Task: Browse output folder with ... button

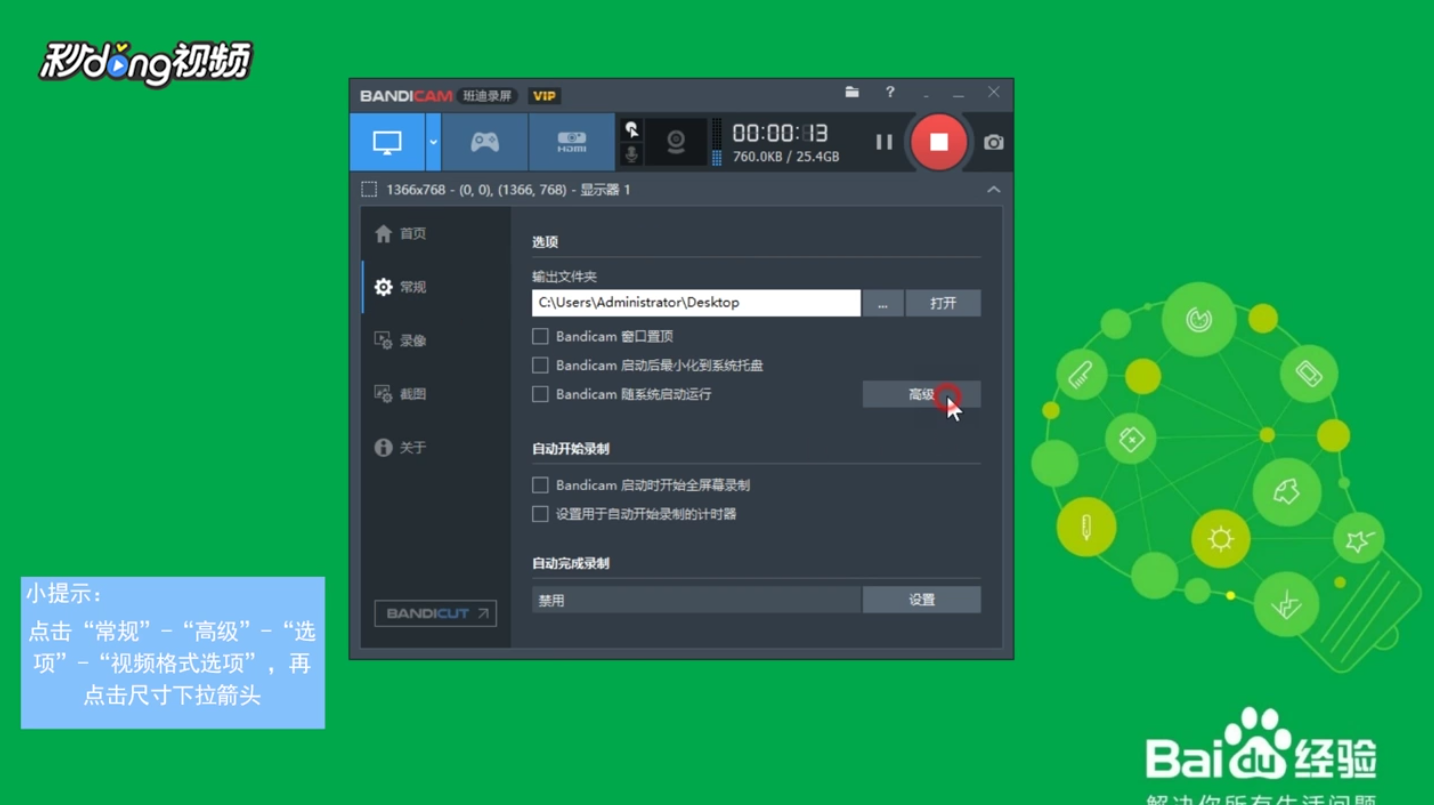Action: 883,303
